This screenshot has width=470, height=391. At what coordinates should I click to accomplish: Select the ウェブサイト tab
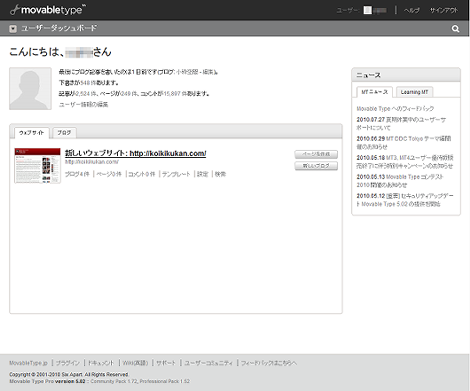tap(32, 133)
